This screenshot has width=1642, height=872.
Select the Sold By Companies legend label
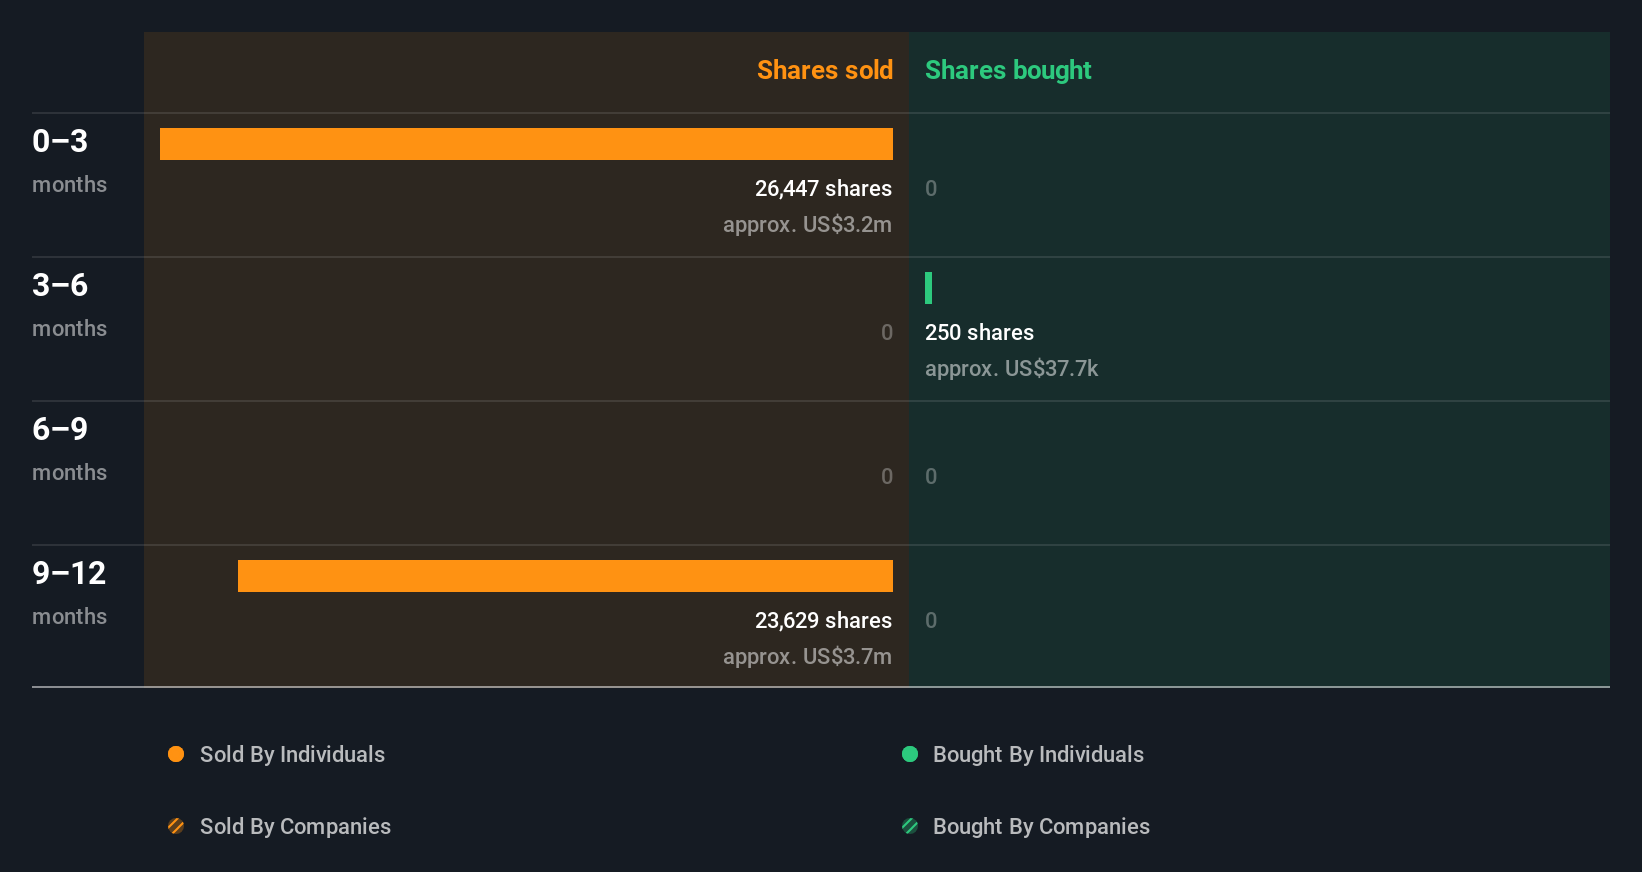295,827
